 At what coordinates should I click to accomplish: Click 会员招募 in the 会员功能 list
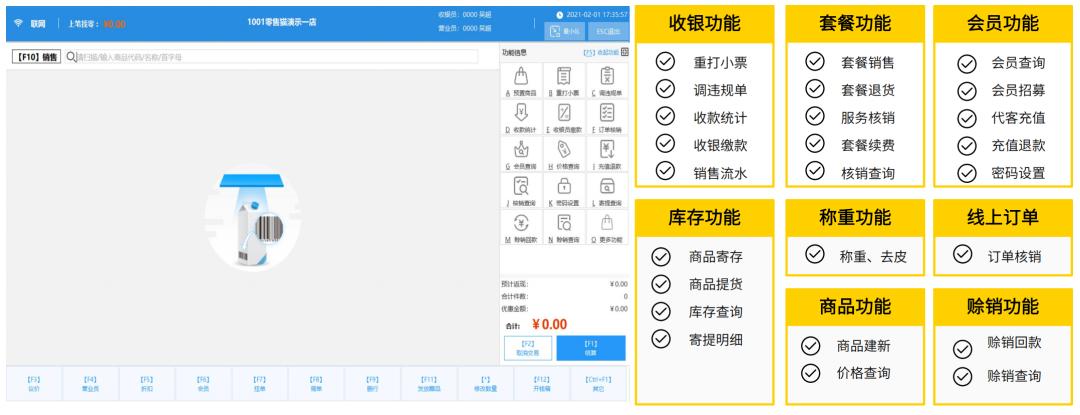pos(1018,90)
